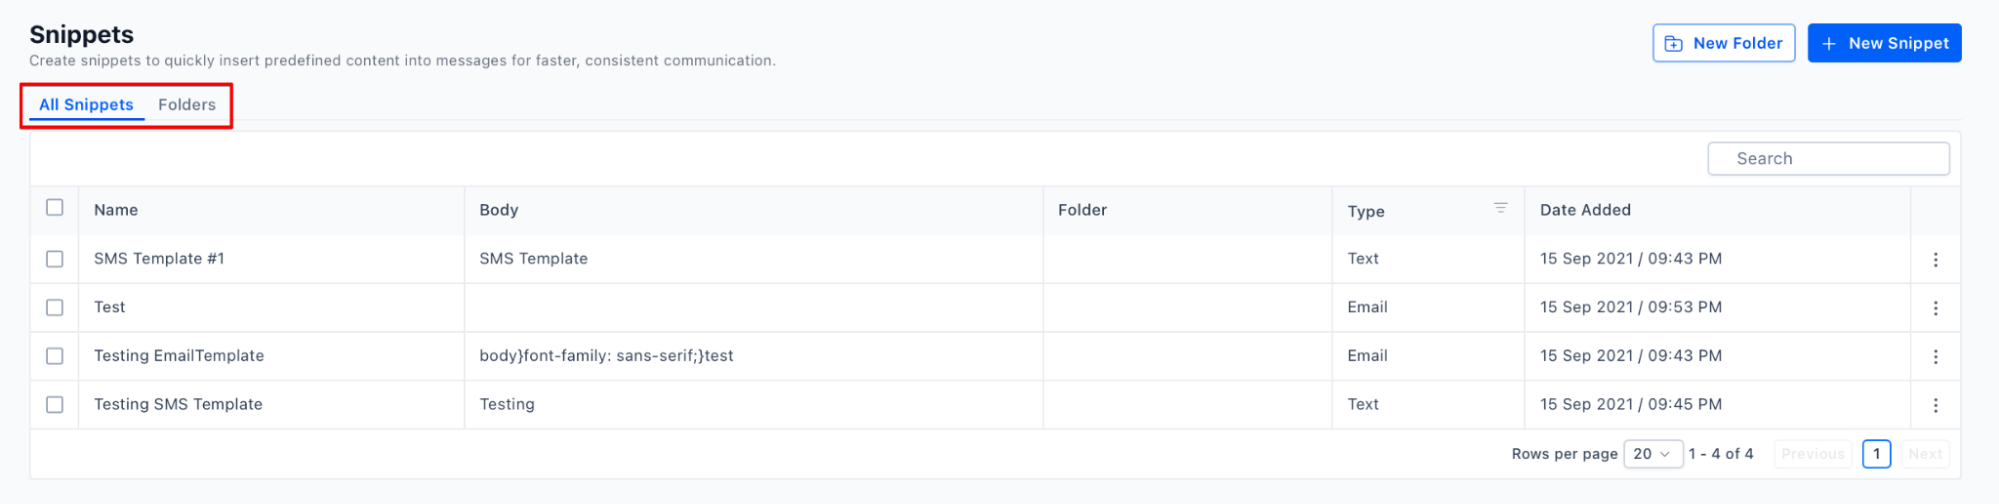Check the Testing SMS Template row checkbox
Image resolution: width=1999 pixels, height=504 pixels.
click(55, 405)
